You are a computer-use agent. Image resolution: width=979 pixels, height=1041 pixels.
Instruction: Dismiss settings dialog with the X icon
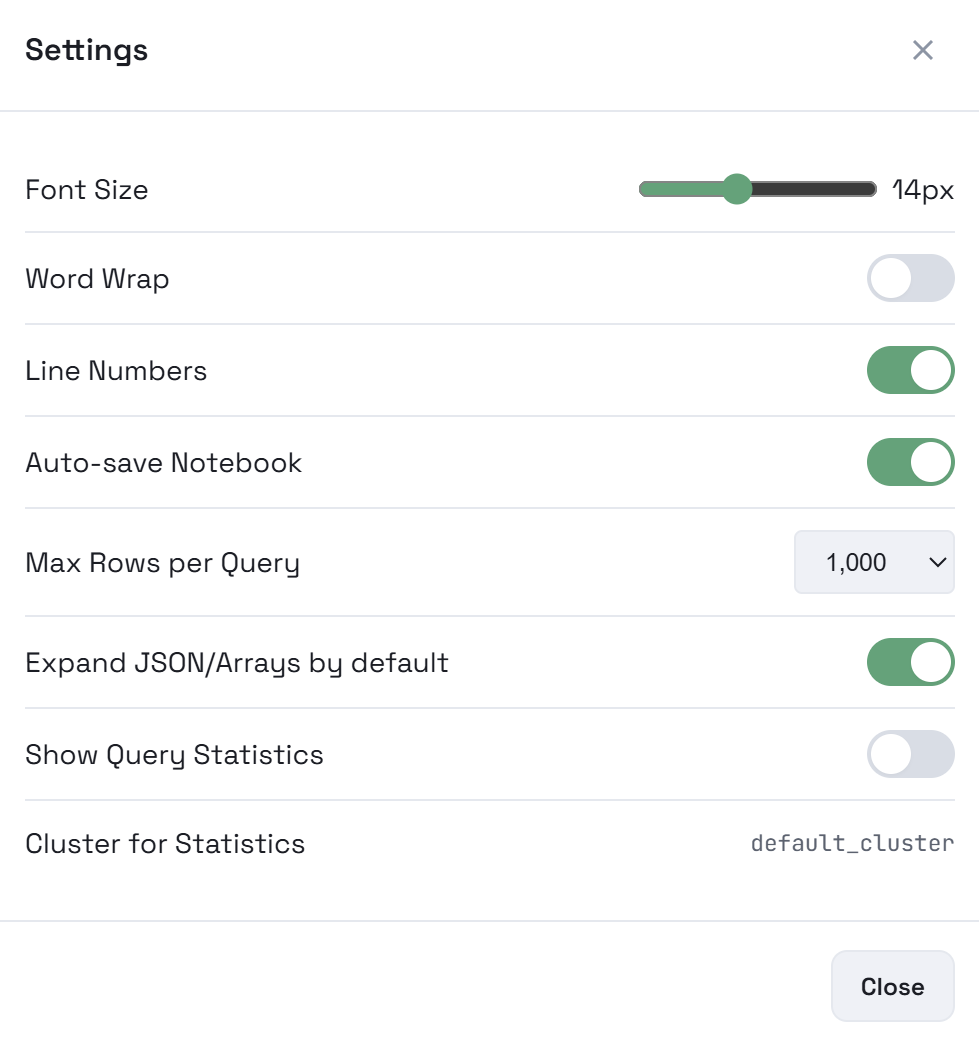[922, 50]
